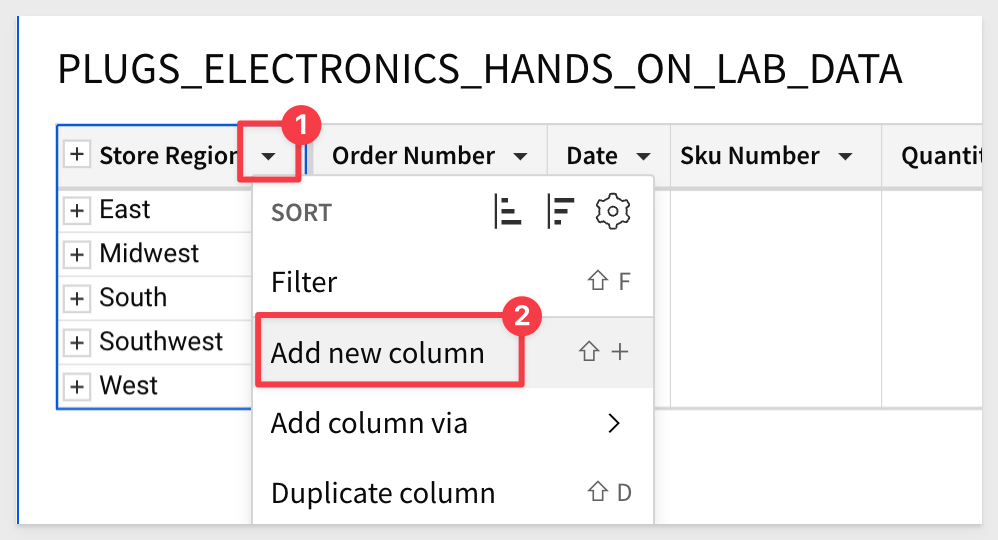
Task: Sort ascending using the sort icon
Action: point(508,211)
